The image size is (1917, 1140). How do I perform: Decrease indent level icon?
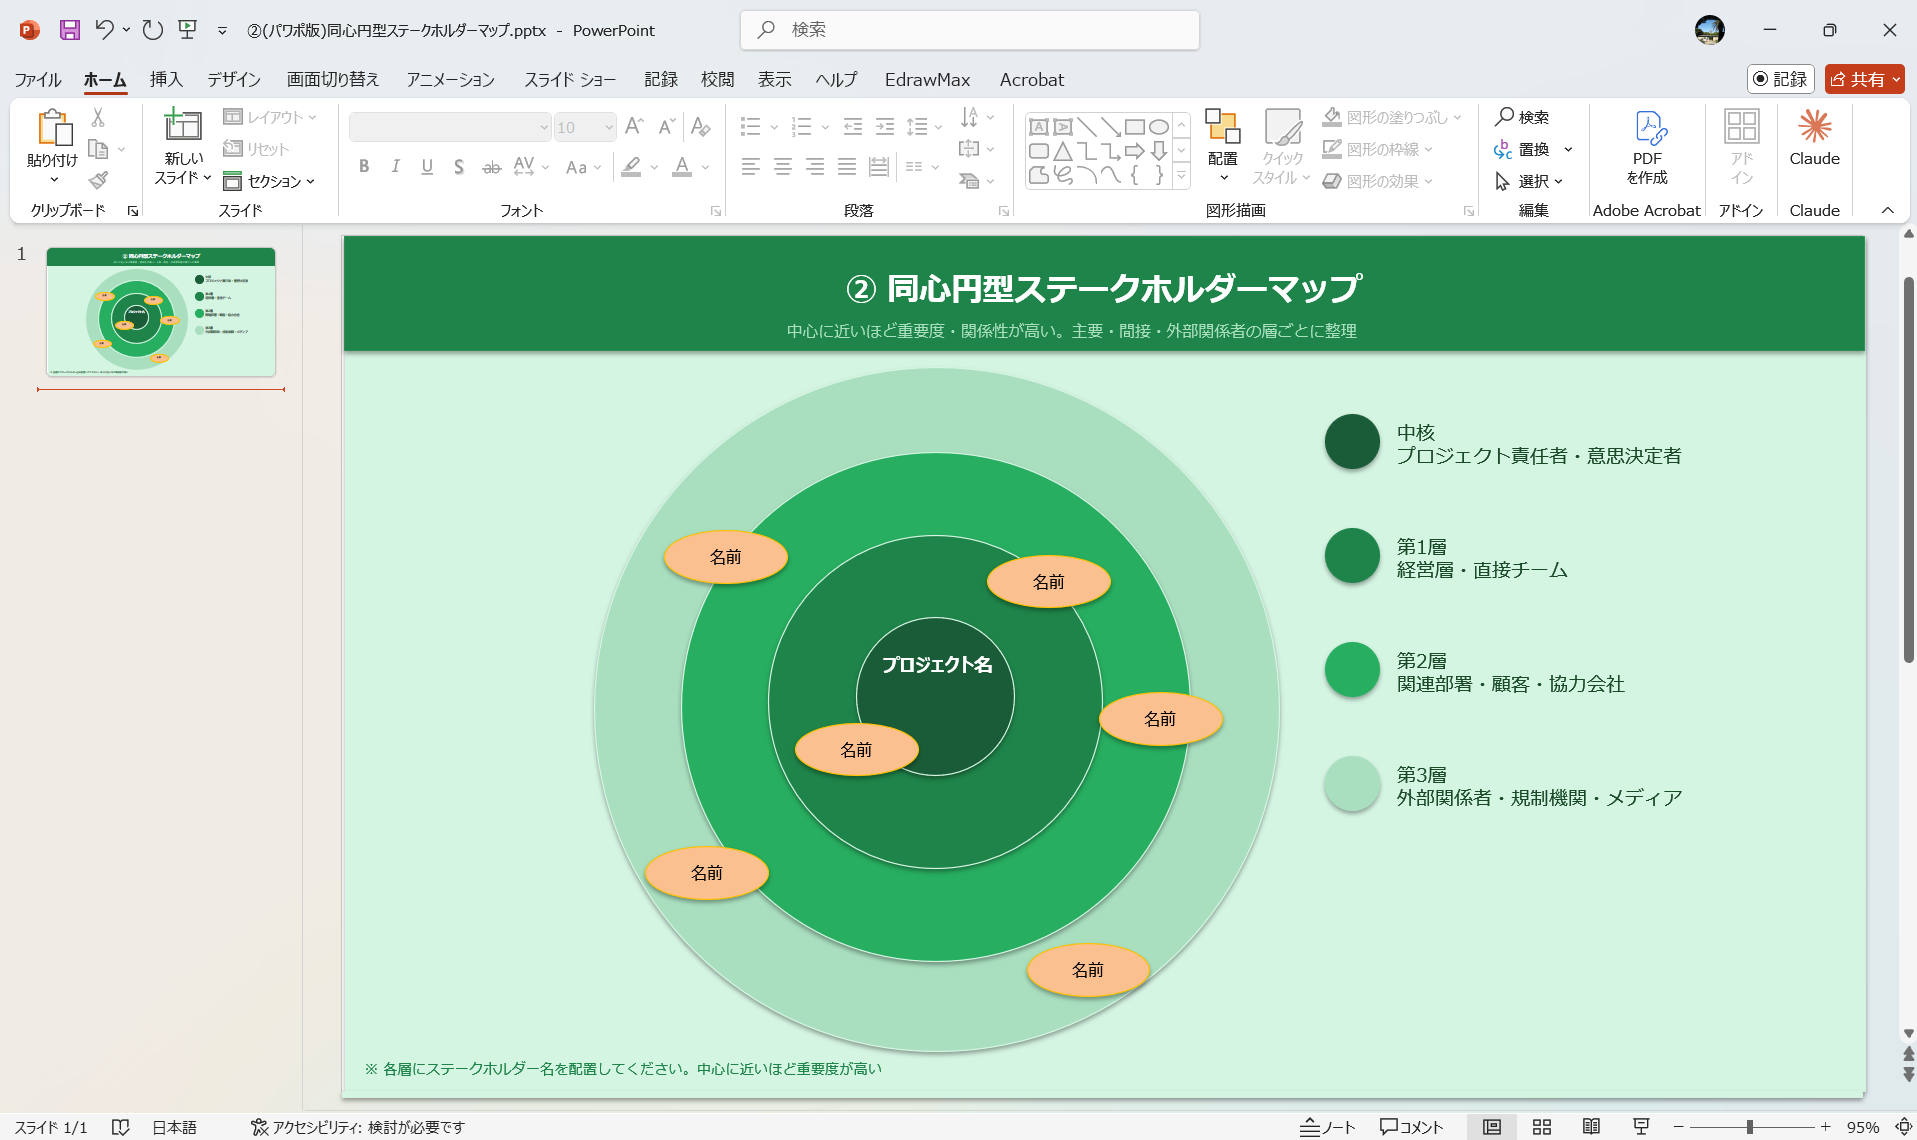[x=853, y=127]
